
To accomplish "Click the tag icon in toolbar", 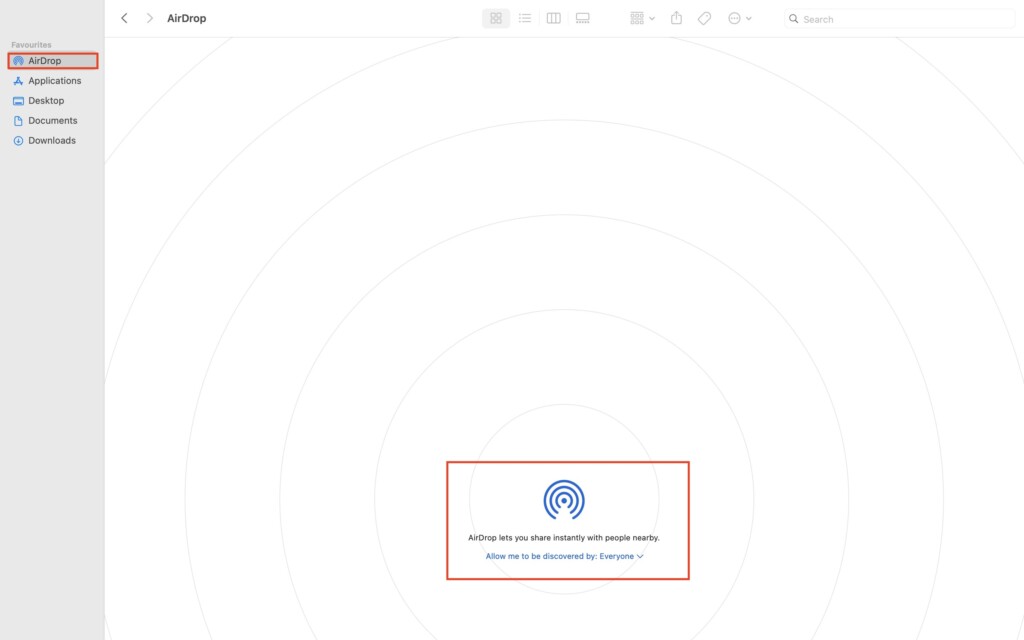I will tap(705, 18).
